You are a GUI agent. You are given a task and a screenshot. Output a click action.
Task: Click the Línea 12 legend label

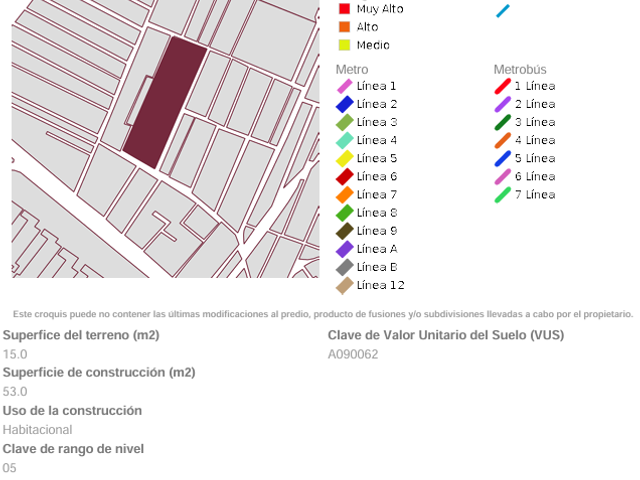coord(380,285)
